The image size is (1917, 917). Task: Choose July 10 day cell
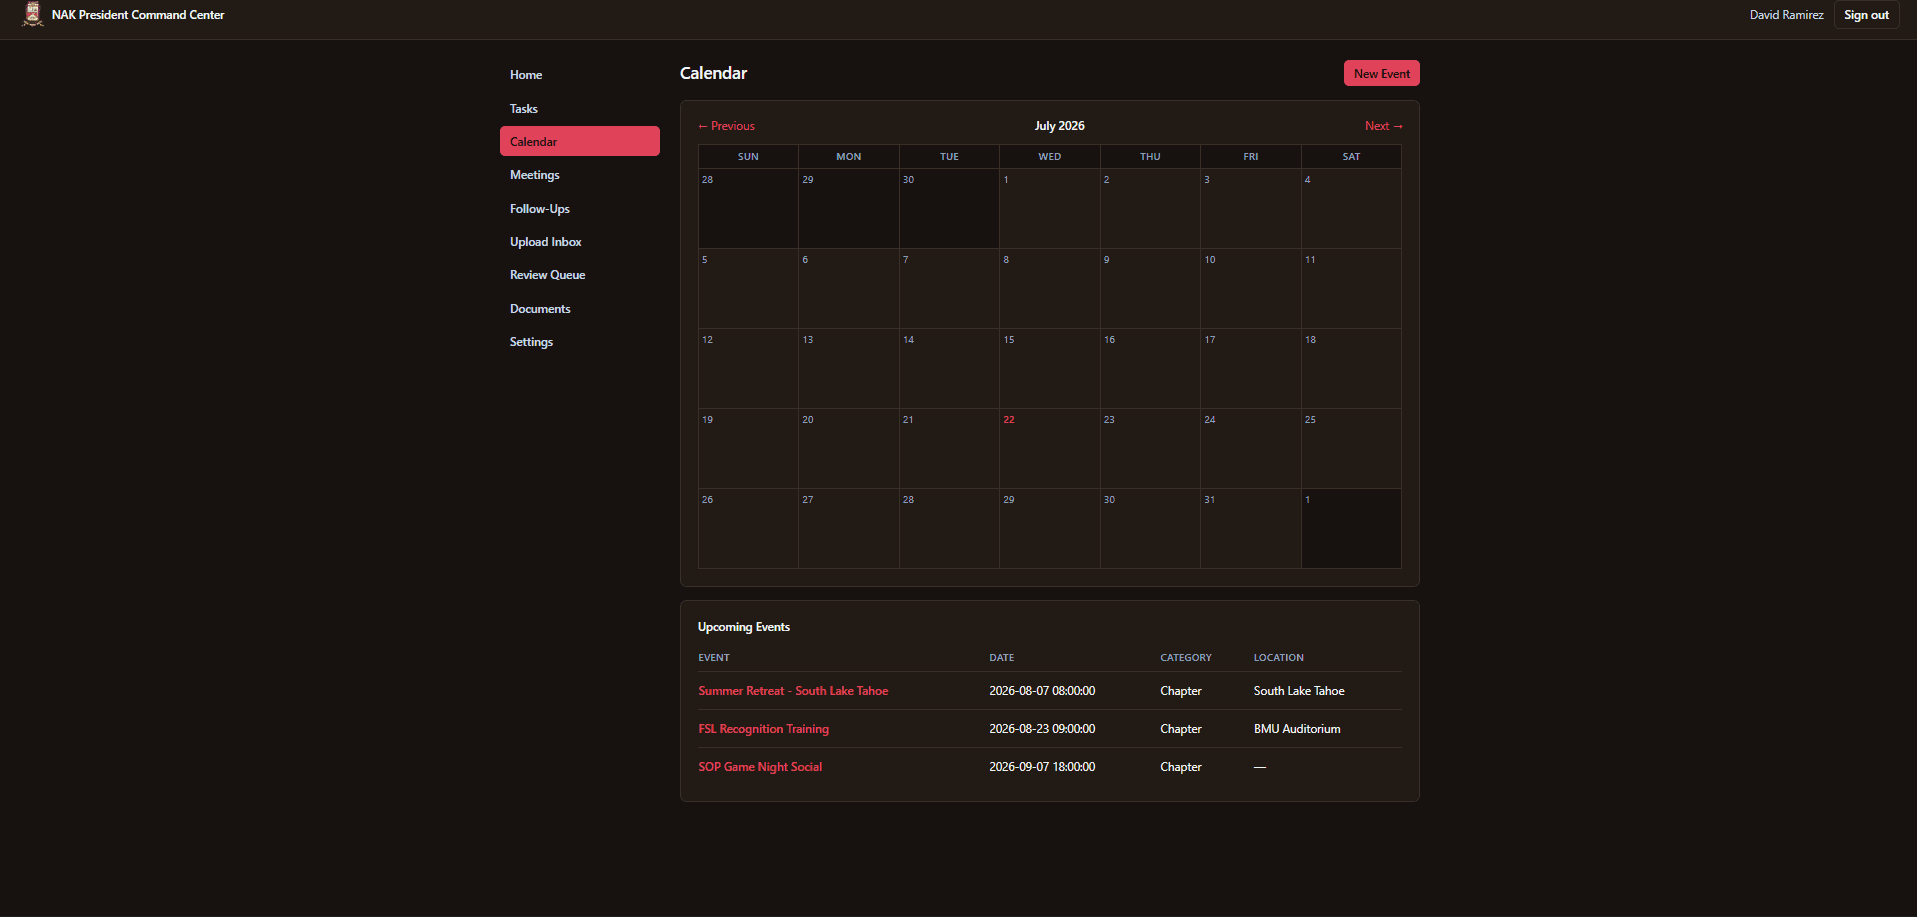[x=1251, y=288]
